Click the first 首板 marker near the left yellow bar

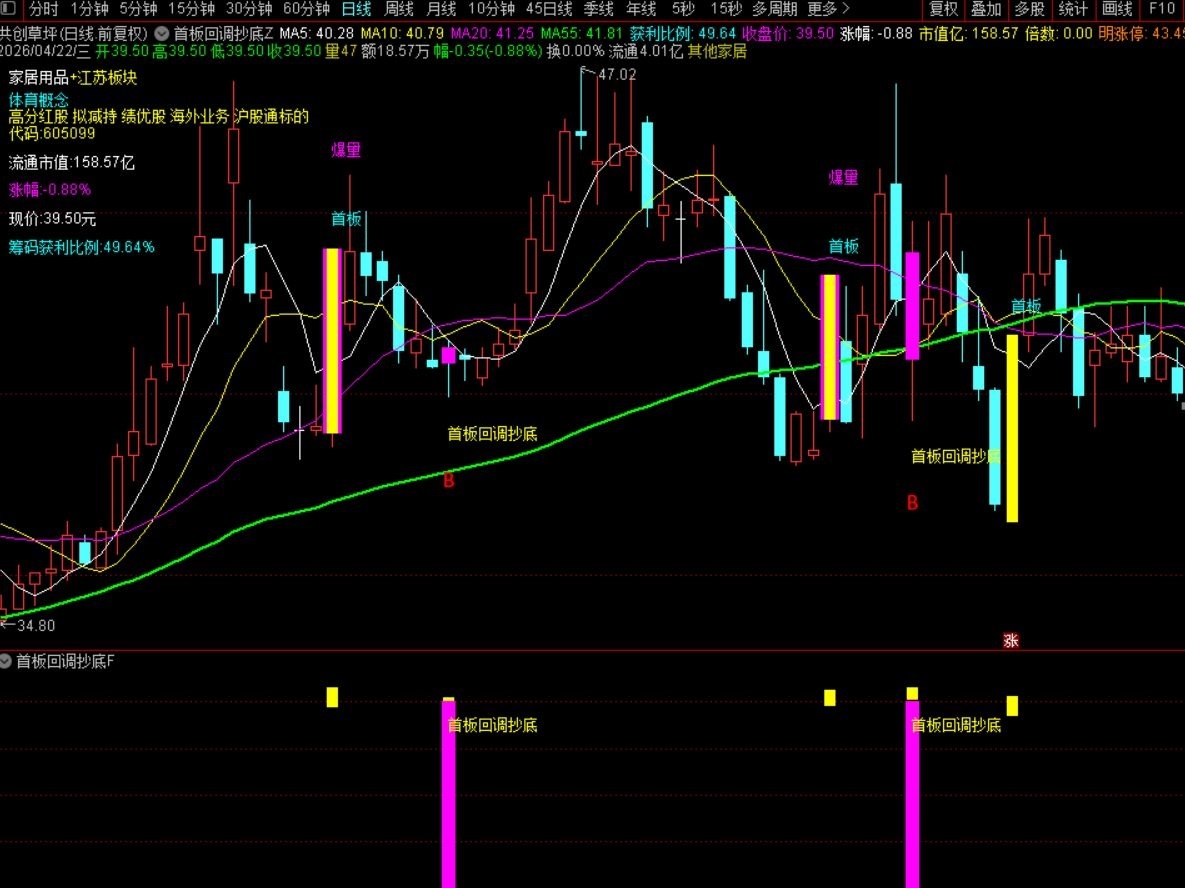point(346,219)
